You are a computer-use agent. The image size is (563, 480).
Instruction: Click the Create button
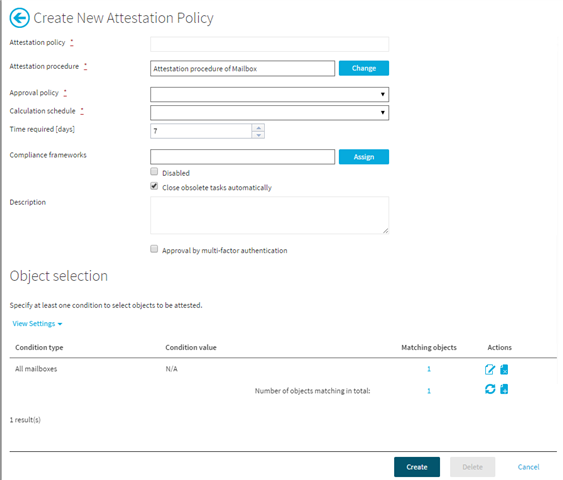pyautogui.click(x=417, y=467)
